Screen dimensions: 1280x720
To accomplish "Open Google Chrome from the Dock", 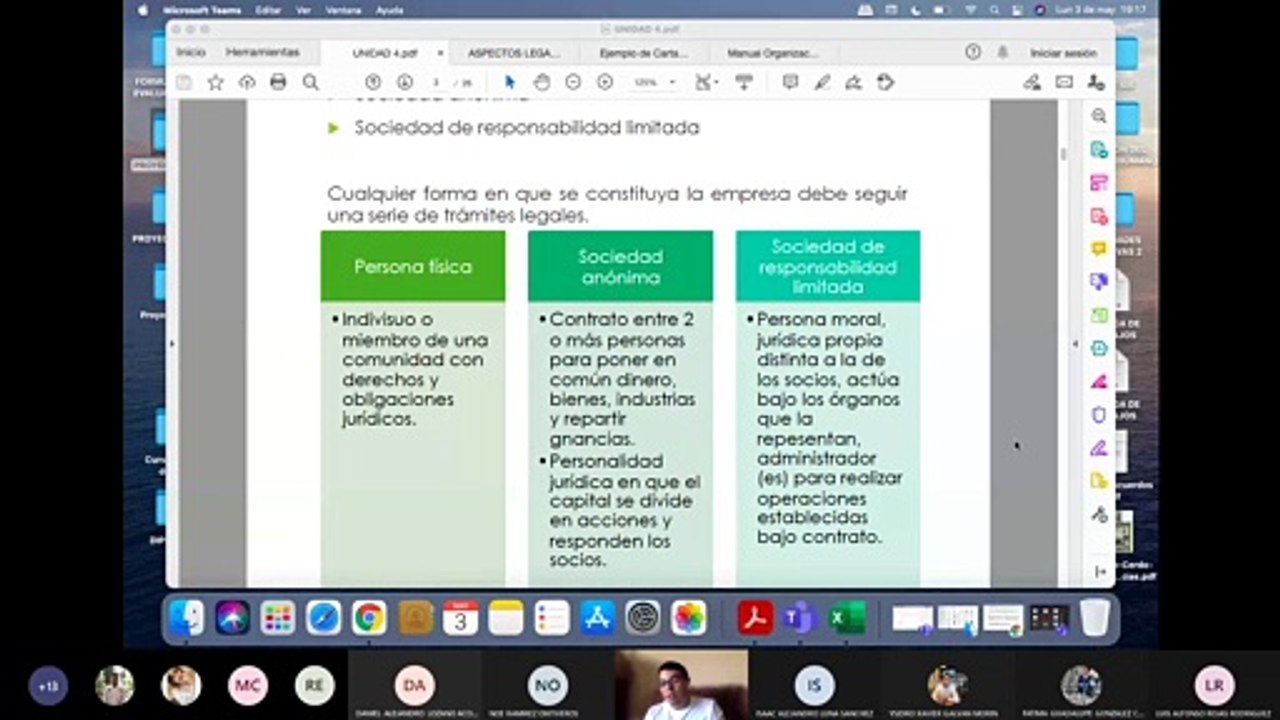I will pos(369,618).
